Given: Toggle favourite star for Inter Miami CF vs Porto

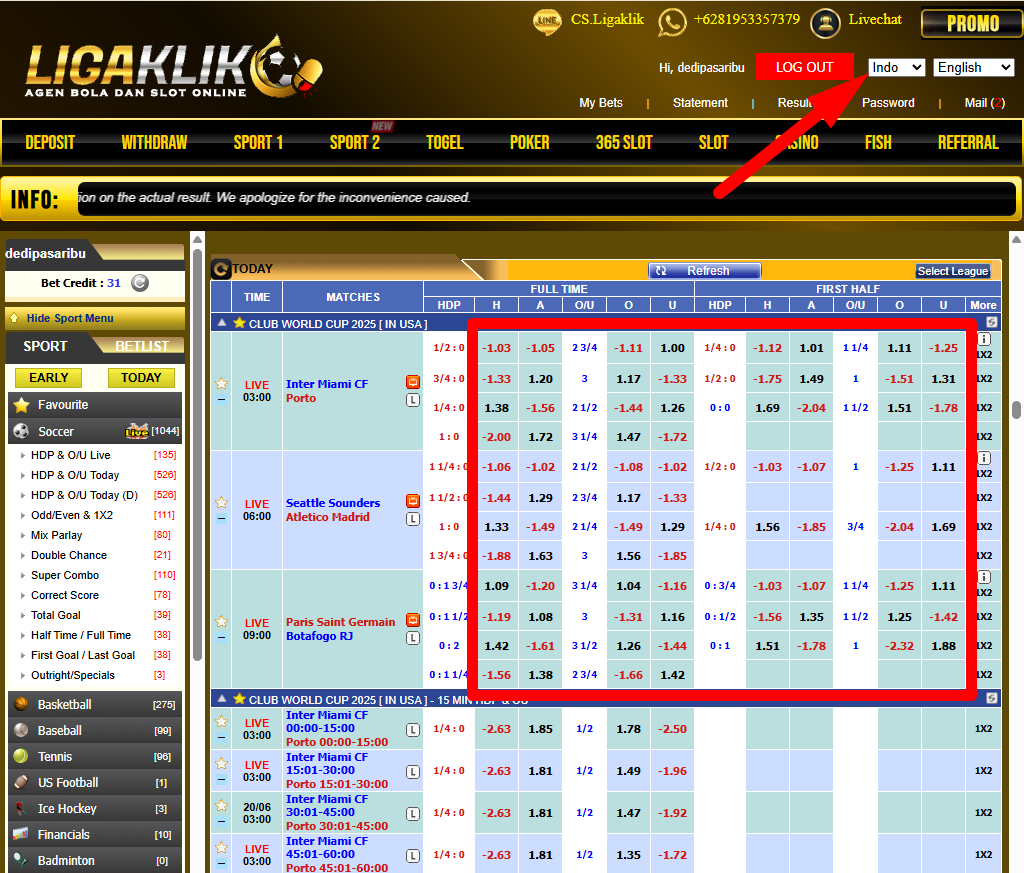Looking at the screenshot, I should (x=222, y=384).
